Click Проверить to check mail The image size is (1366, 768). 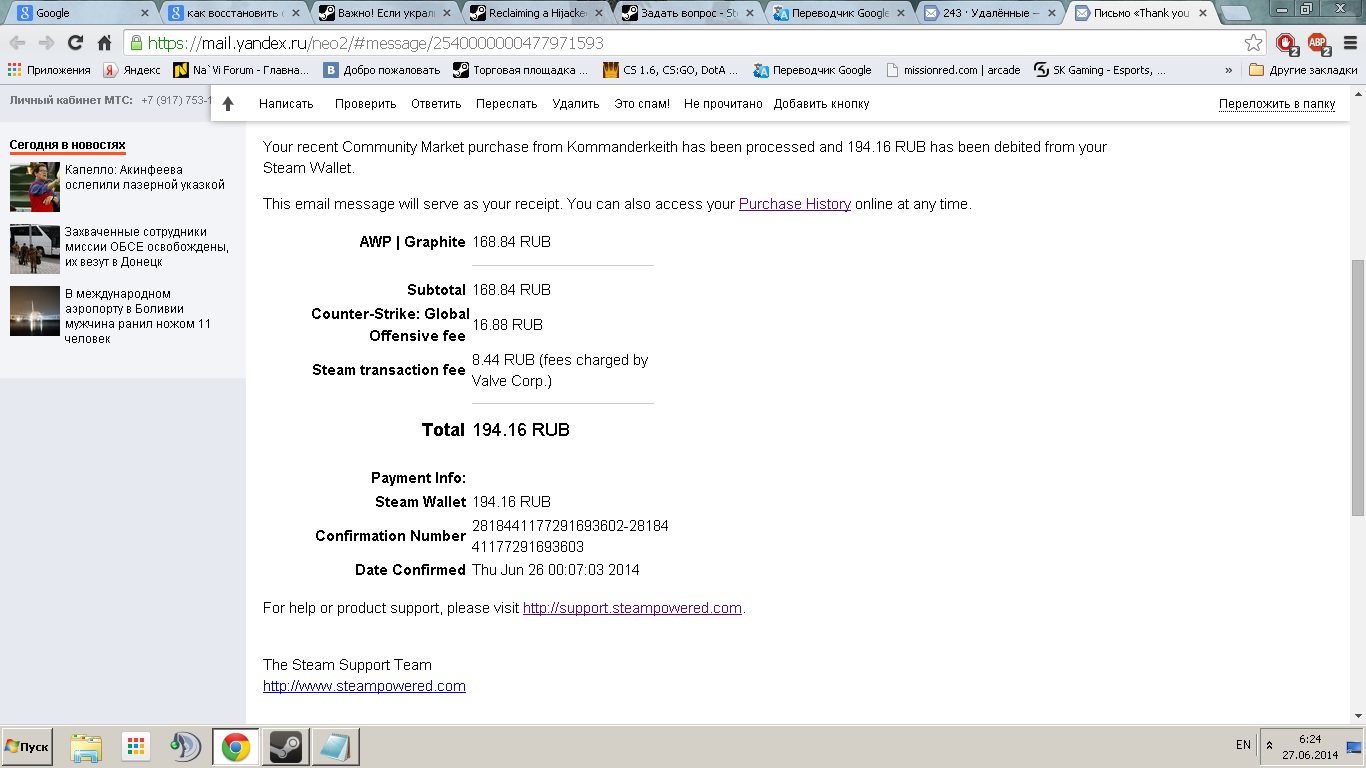point(366,104)
